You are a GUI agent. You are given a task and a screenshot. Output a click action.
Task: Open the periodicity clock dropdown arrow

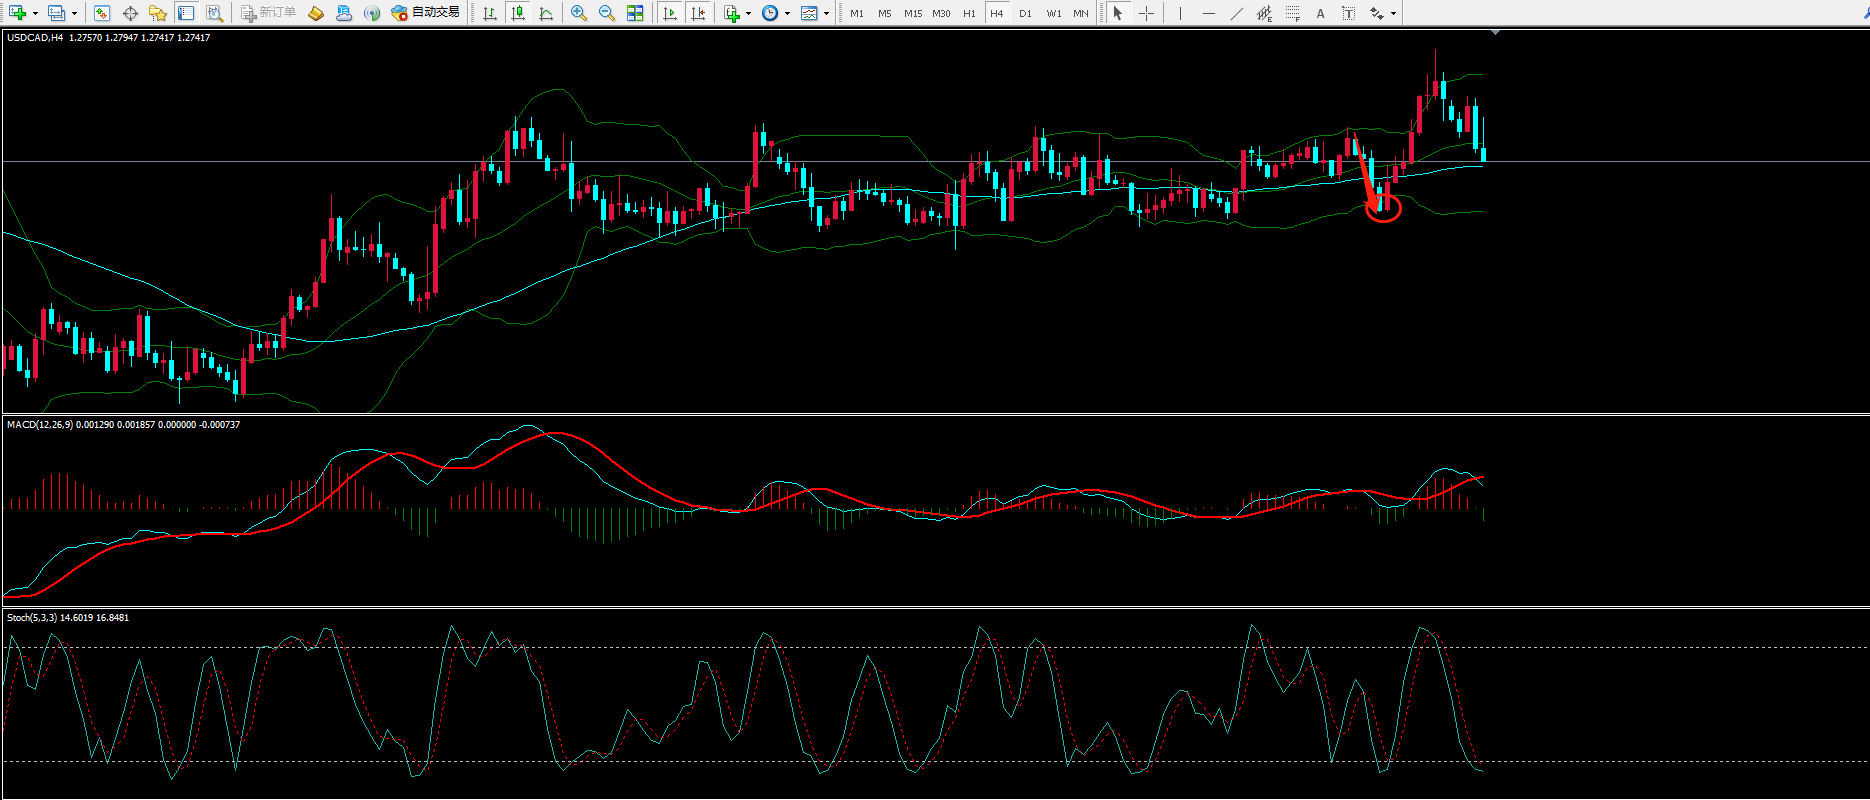click(x=787, y=14)
